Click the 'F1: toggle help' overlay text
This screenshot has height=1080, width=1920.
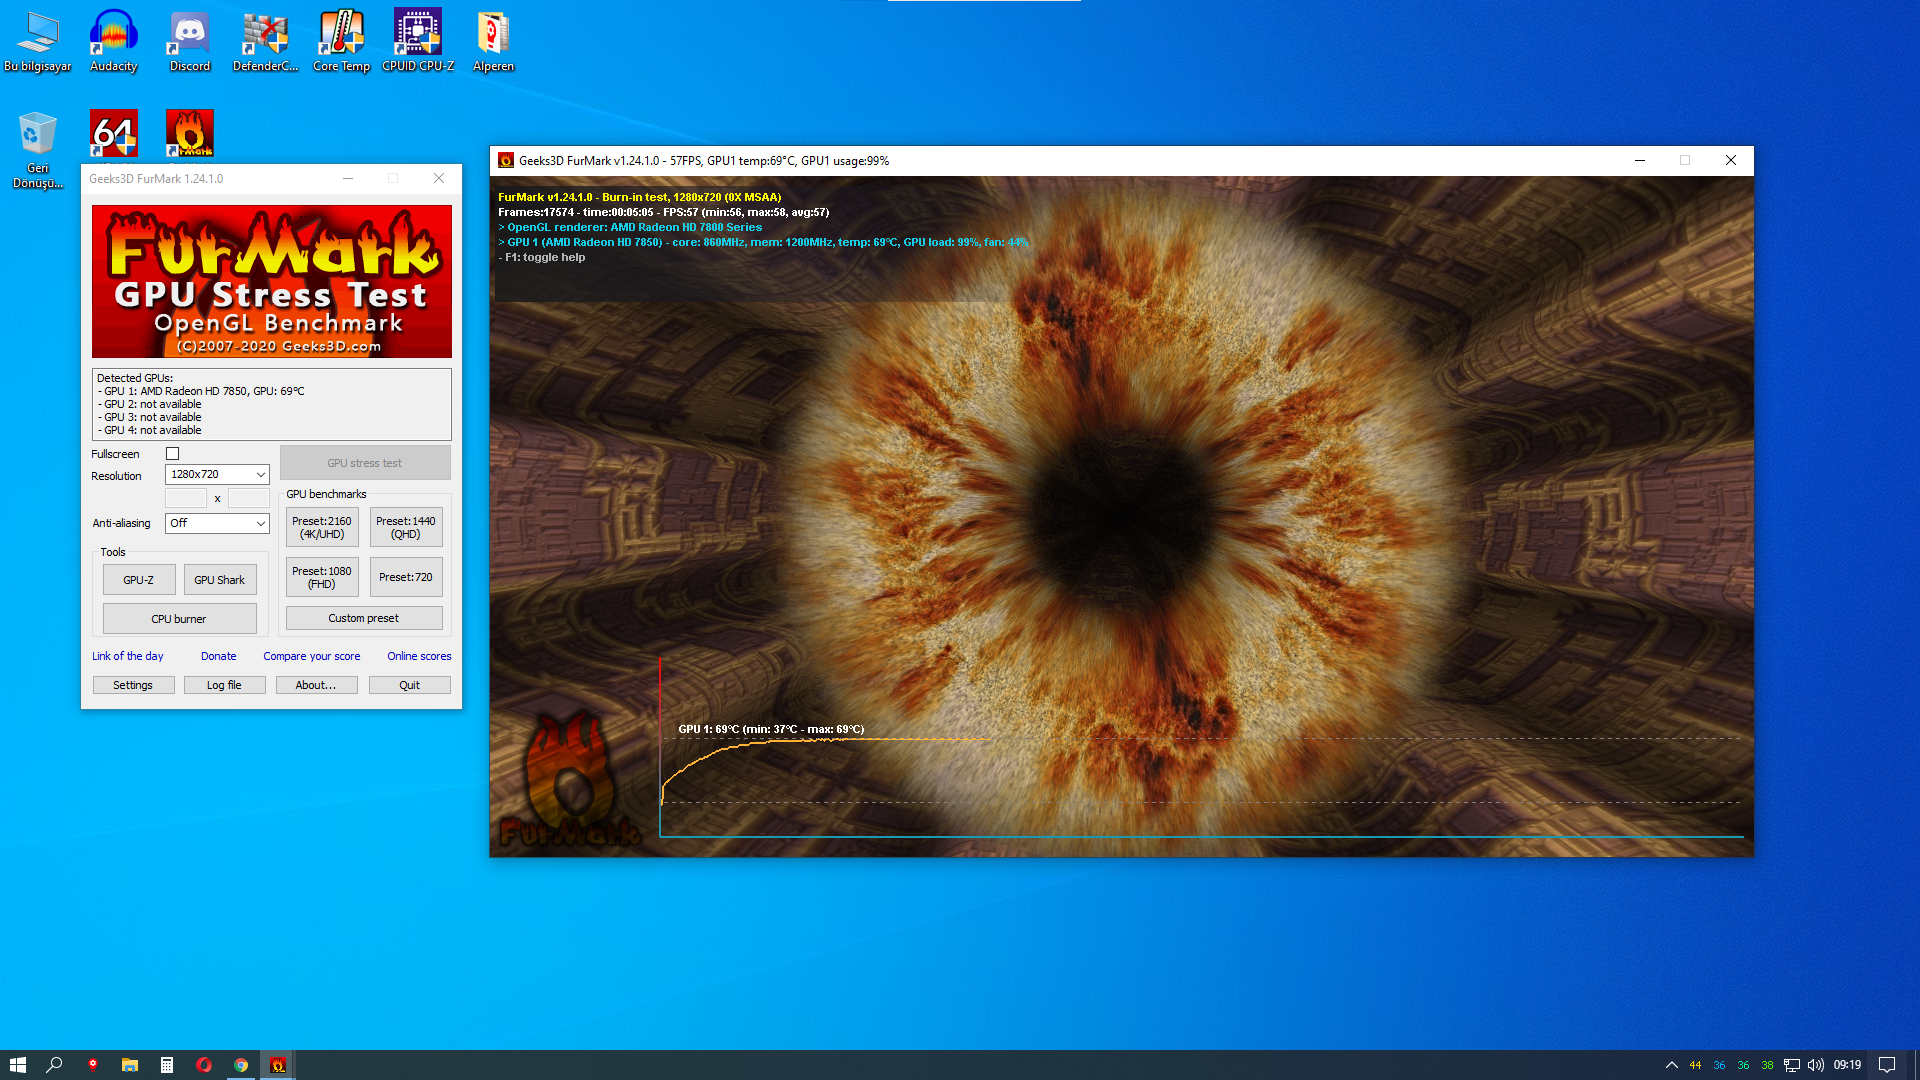click(542, 257)
